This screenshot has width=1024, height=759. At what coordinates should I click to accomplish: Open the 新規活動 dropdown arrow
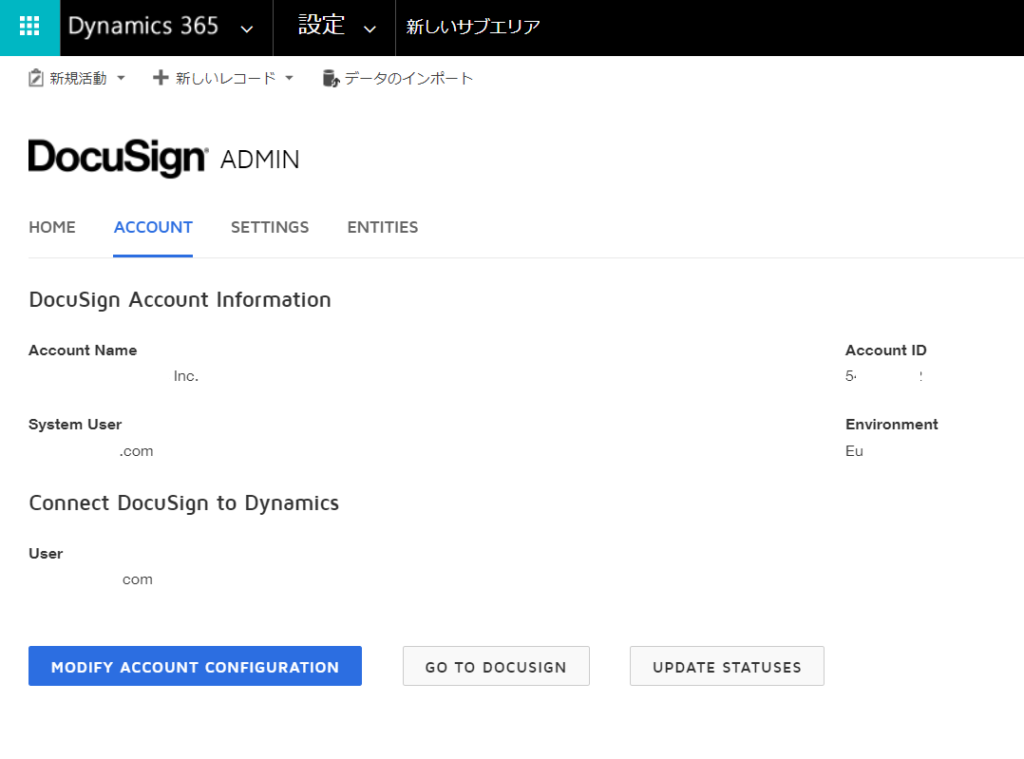121,78
